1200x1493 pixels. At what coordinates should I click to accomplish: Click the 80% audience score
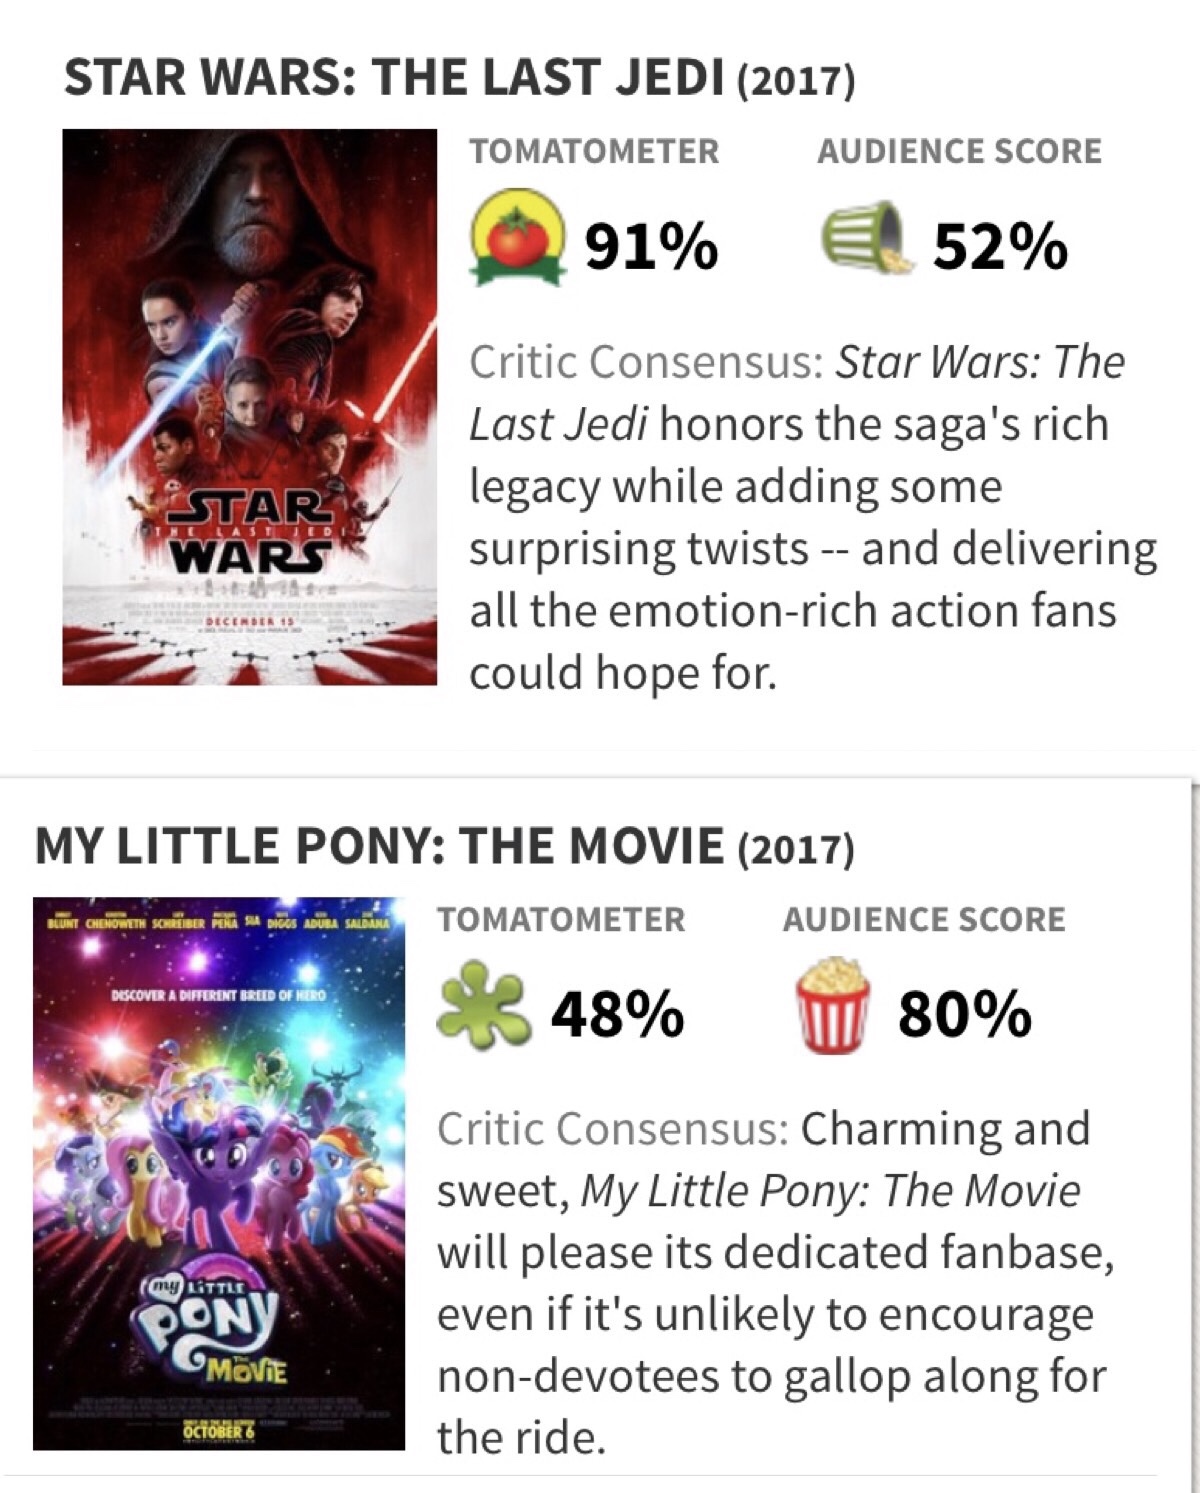tap(964, 1015)
